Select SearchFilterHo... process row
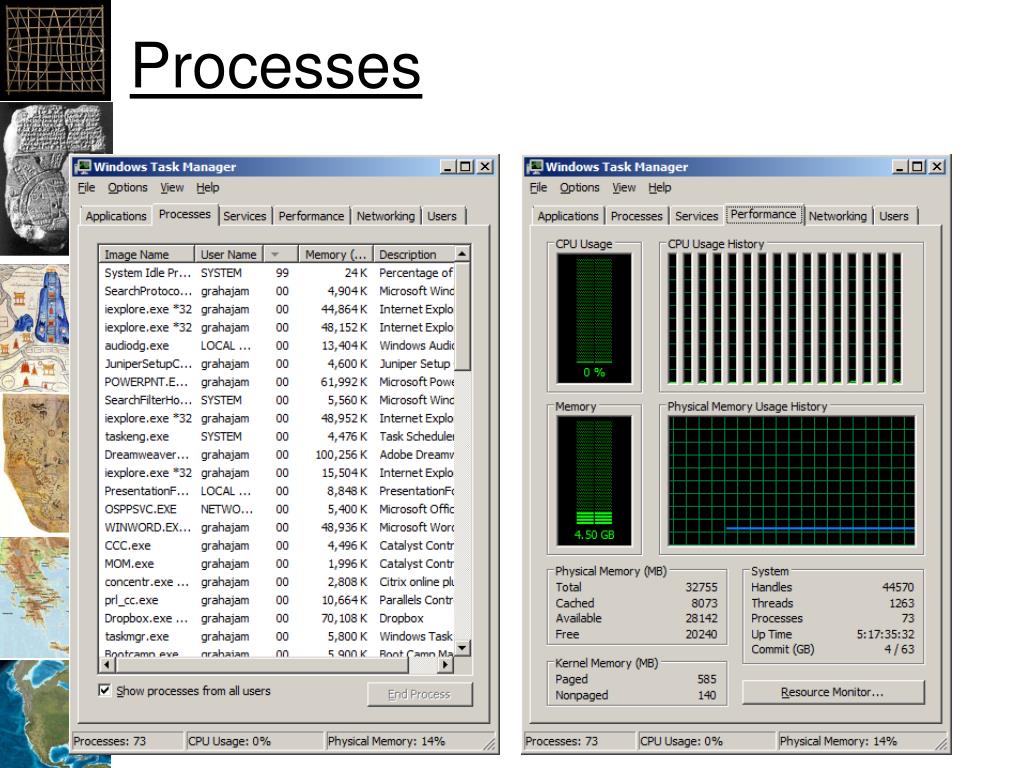 pyautogui.click(x=277, y=400)
